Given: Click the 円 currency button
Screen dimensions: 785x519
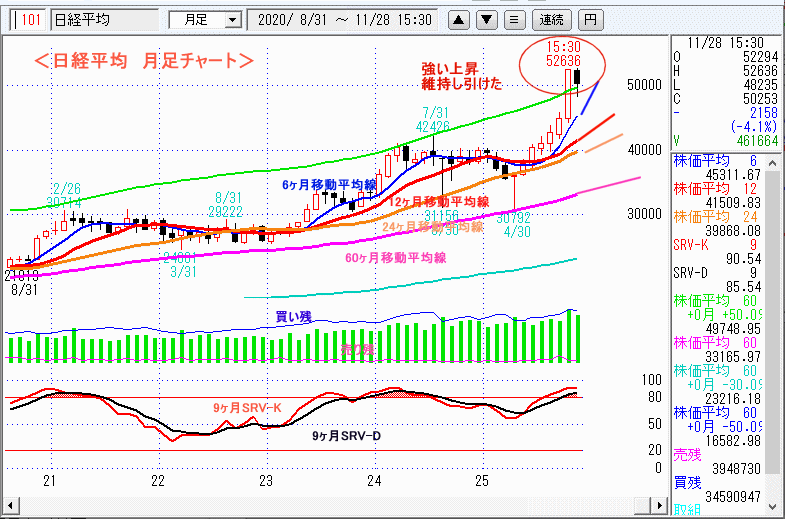Looking at the screenshot, I should coord(592,19).
